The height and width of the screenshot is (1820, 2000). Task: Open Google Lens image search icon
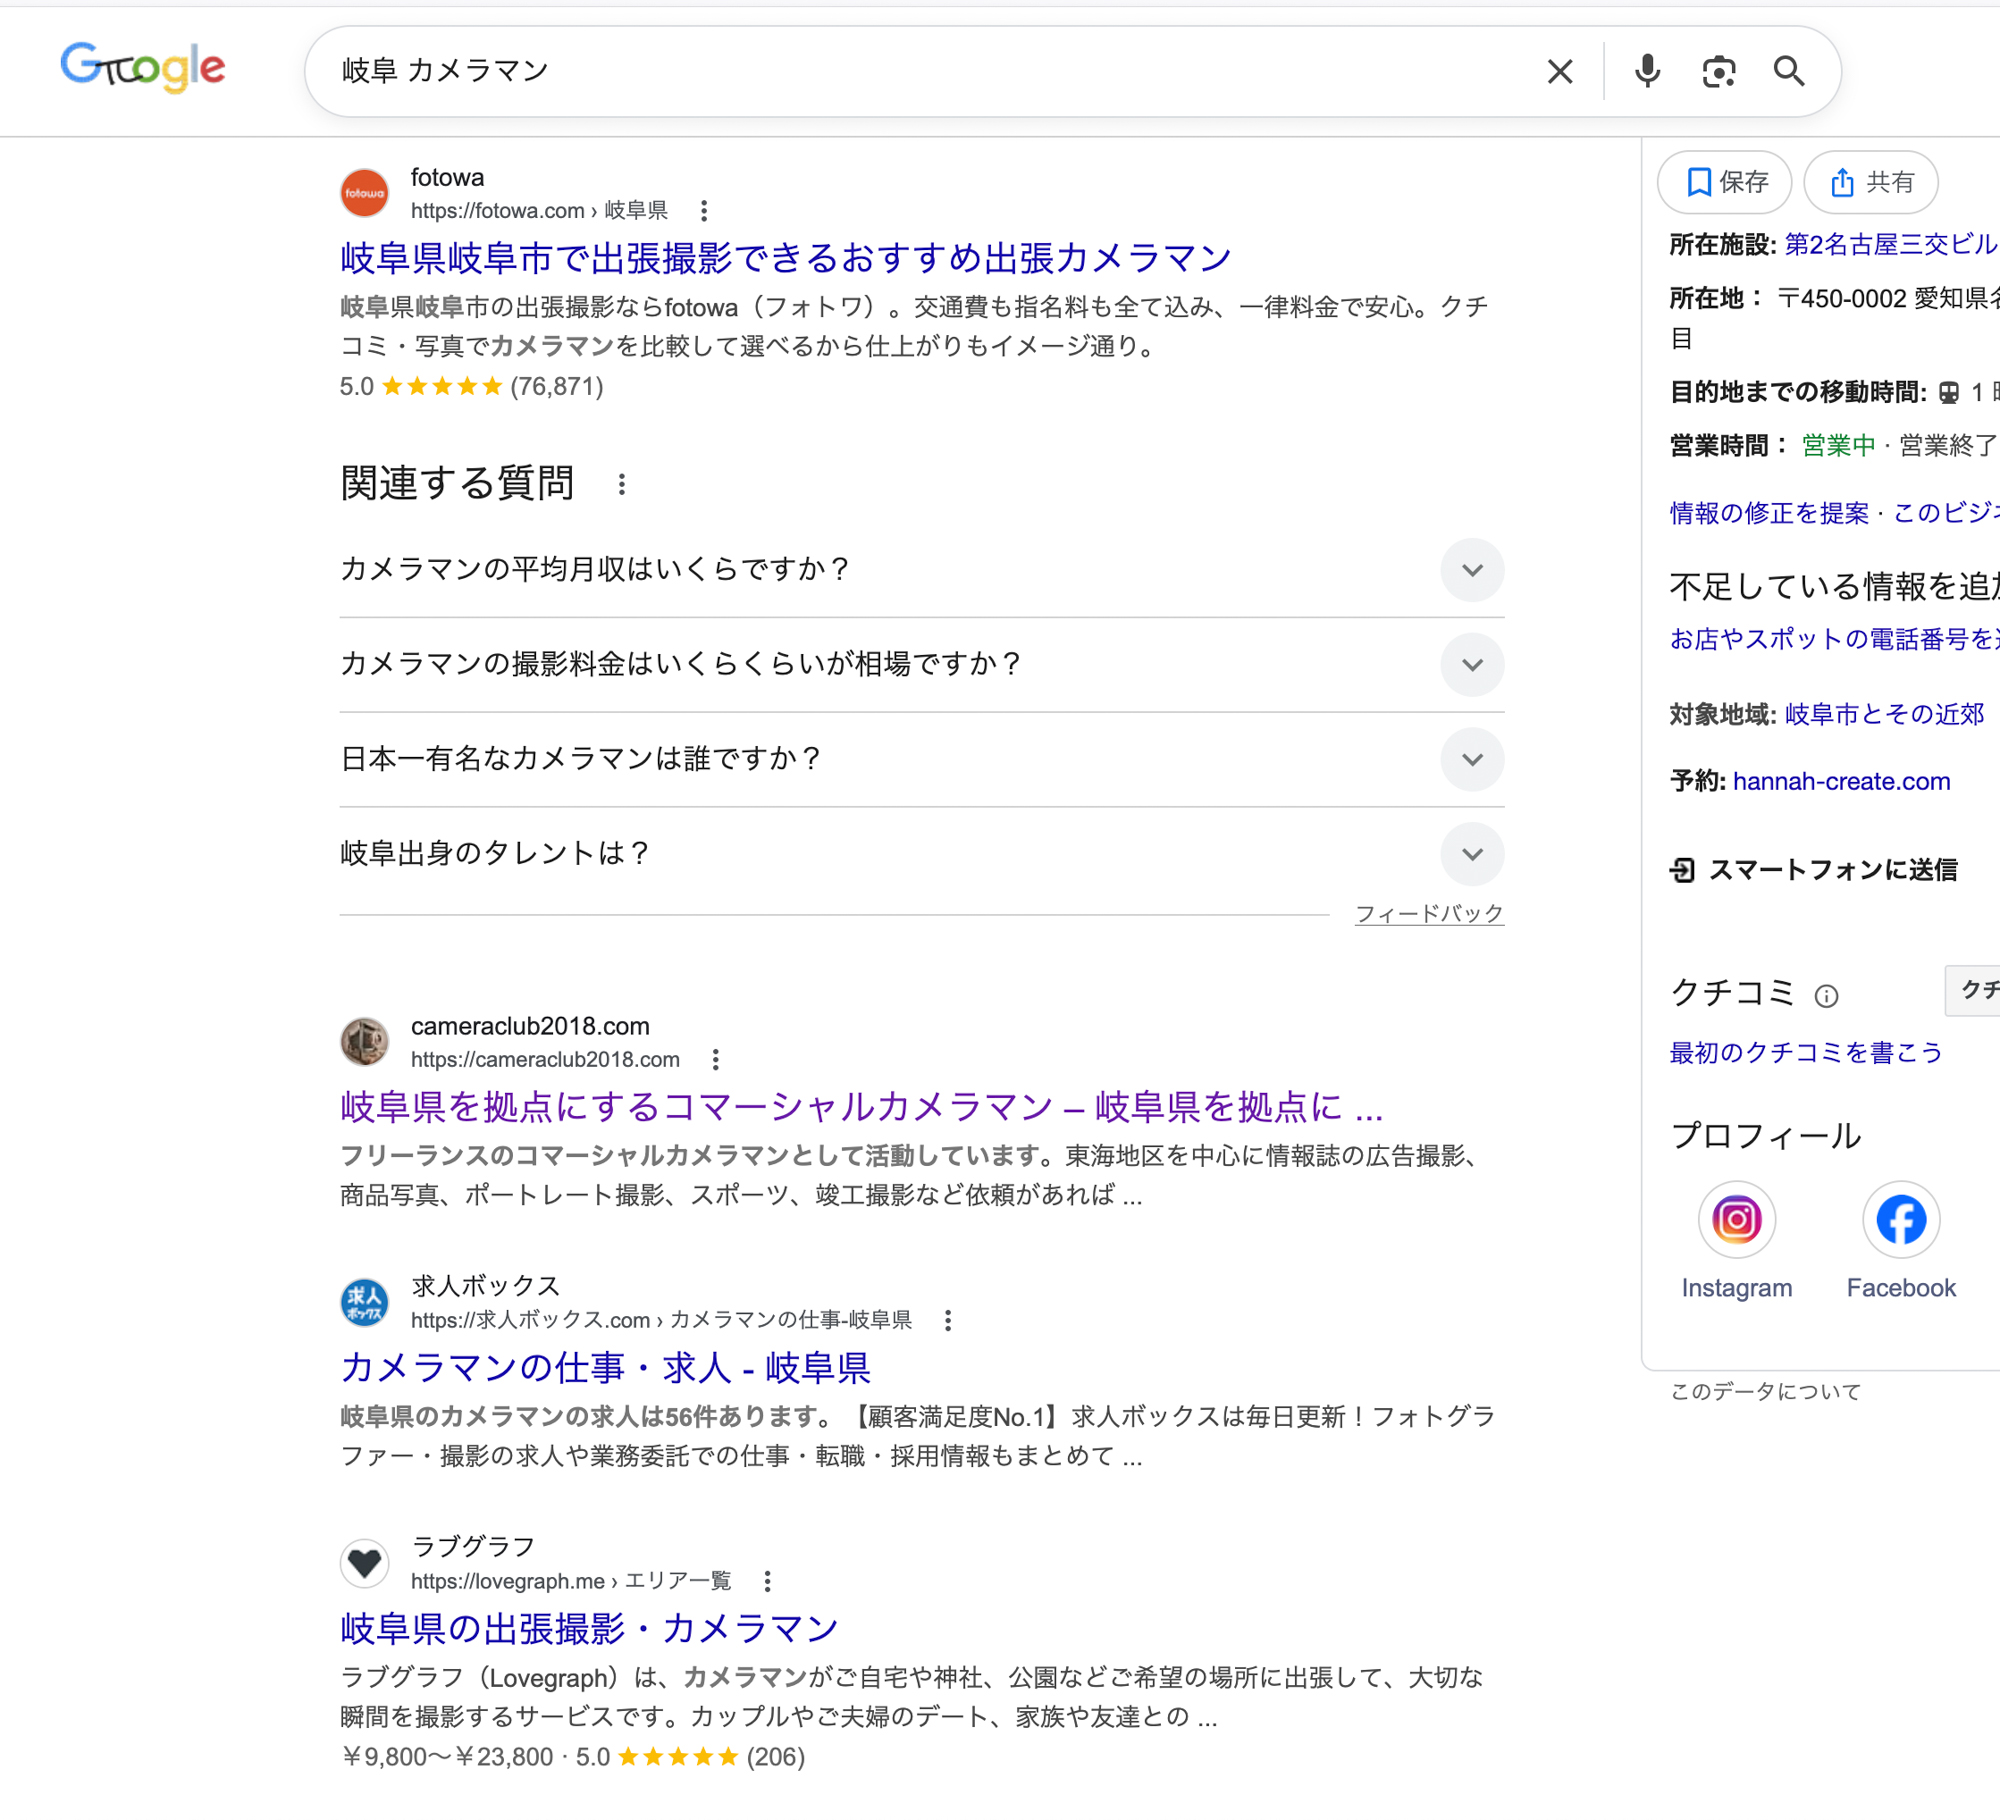point(1718,71)
